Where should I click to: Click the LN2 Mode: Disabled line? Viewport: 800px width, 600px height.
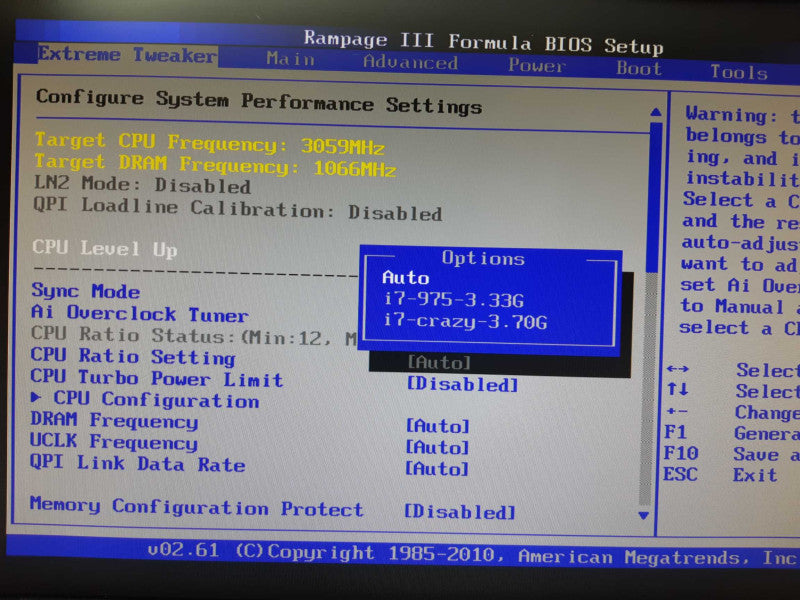pyautogui.click(x=142, y=185)
